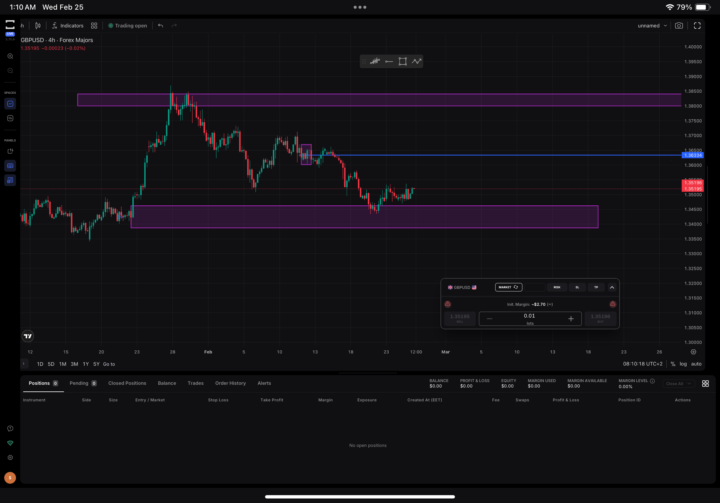Set chart range to 1M

click(x=62, y=364)
